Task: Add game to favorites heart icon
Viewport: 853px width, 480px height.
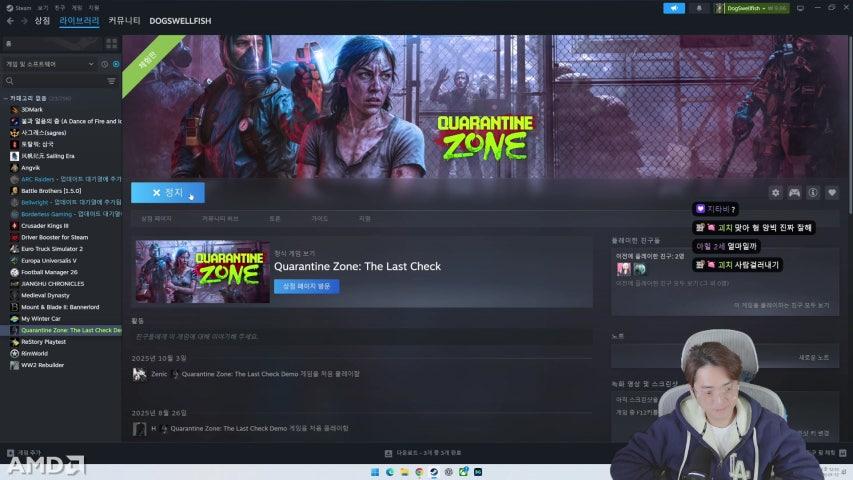Action: [x=832, y=193]
